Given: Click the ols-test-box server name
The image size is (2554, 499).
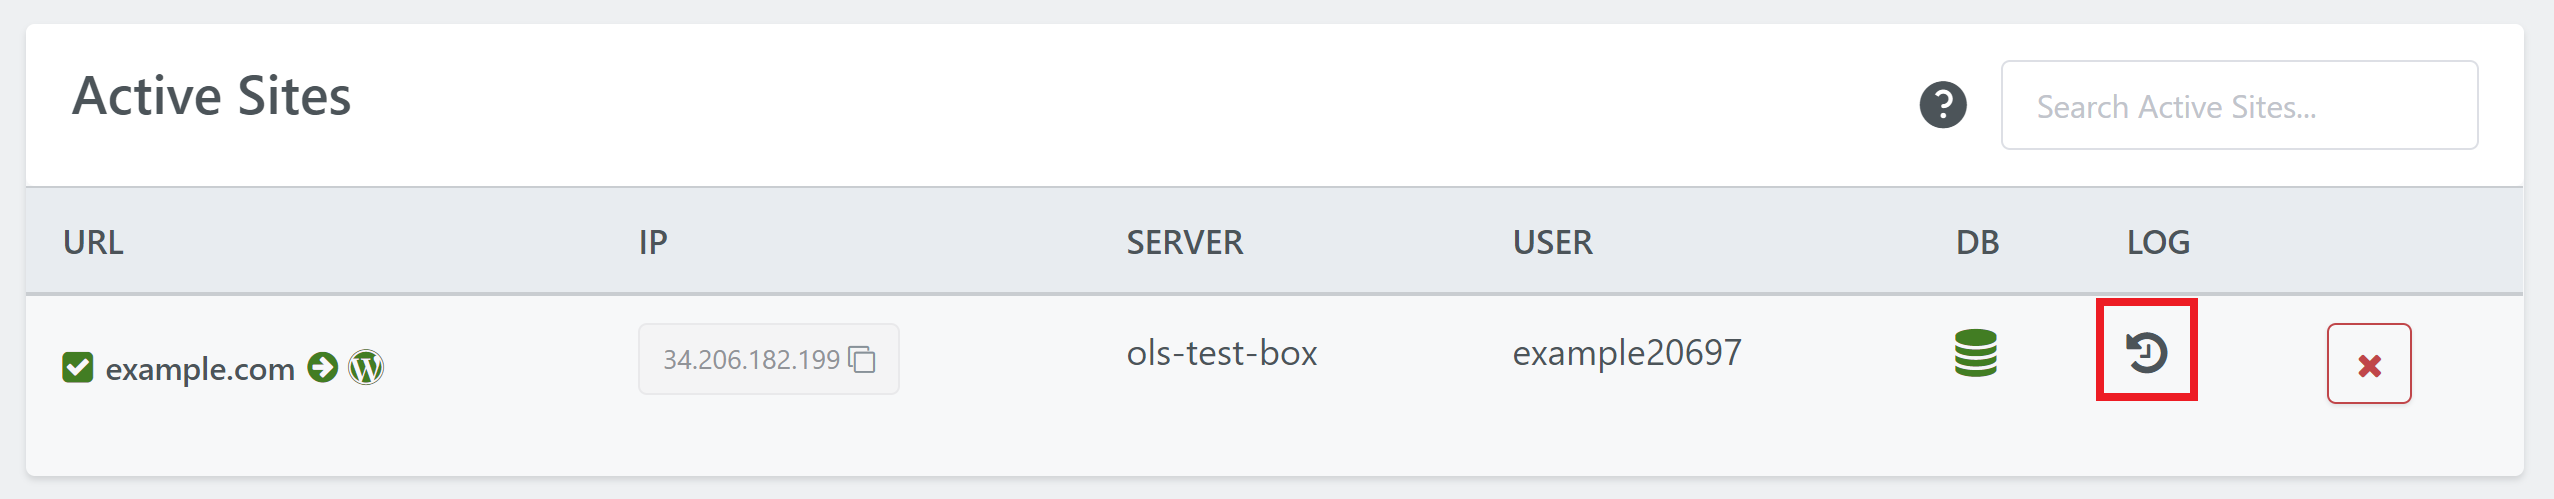Looking at the screenshot, I should [x=1222, y=353].
